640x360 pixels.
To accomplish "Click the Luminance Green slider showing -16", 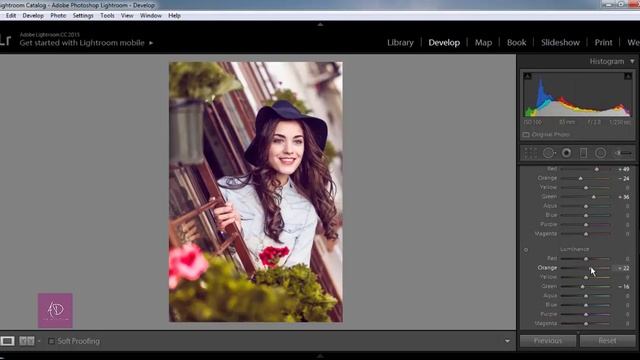I will click(585, 287).
